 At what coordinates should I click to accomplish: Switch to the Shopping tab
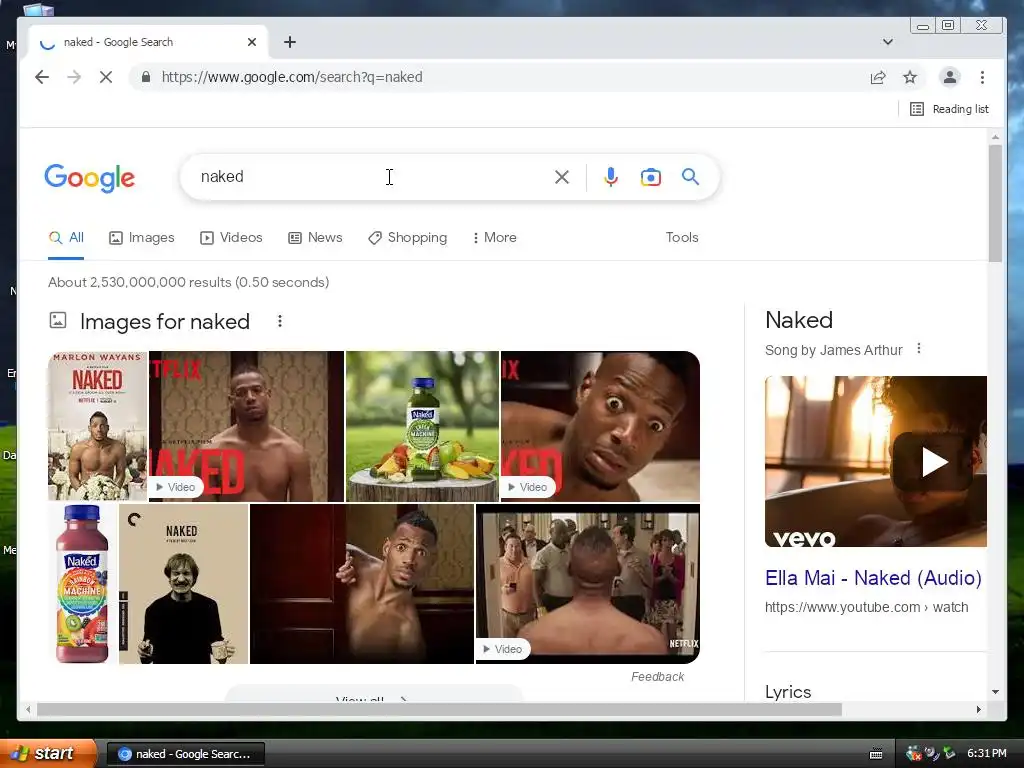(x=408, y=238)
